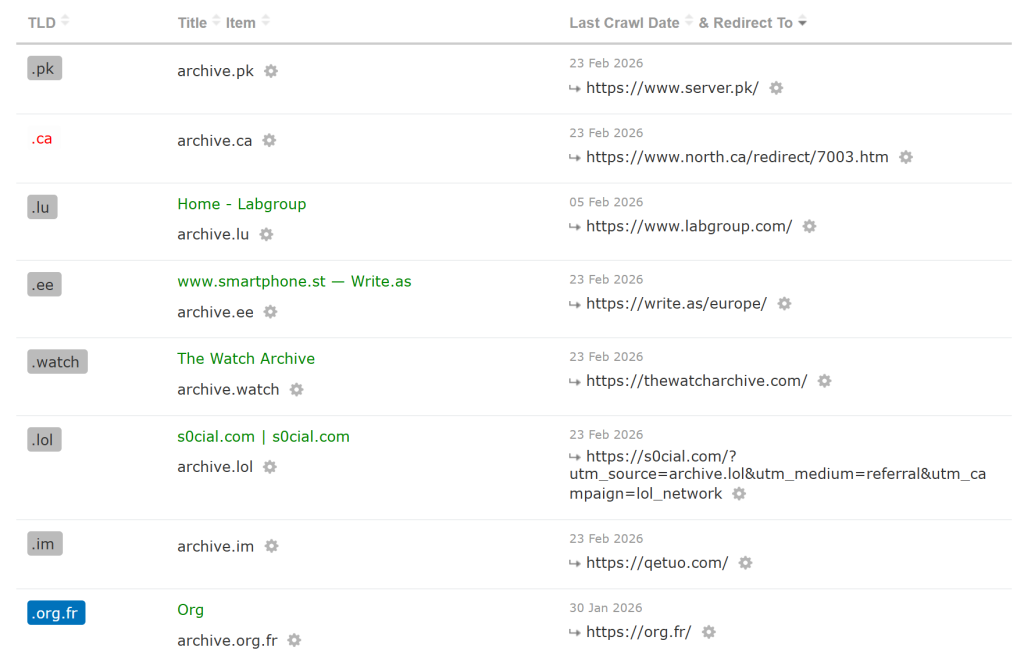Screen dimensions: 1024x651
Task: Click the gear after the north.ca redirect link
Action: tap(906, 157)
